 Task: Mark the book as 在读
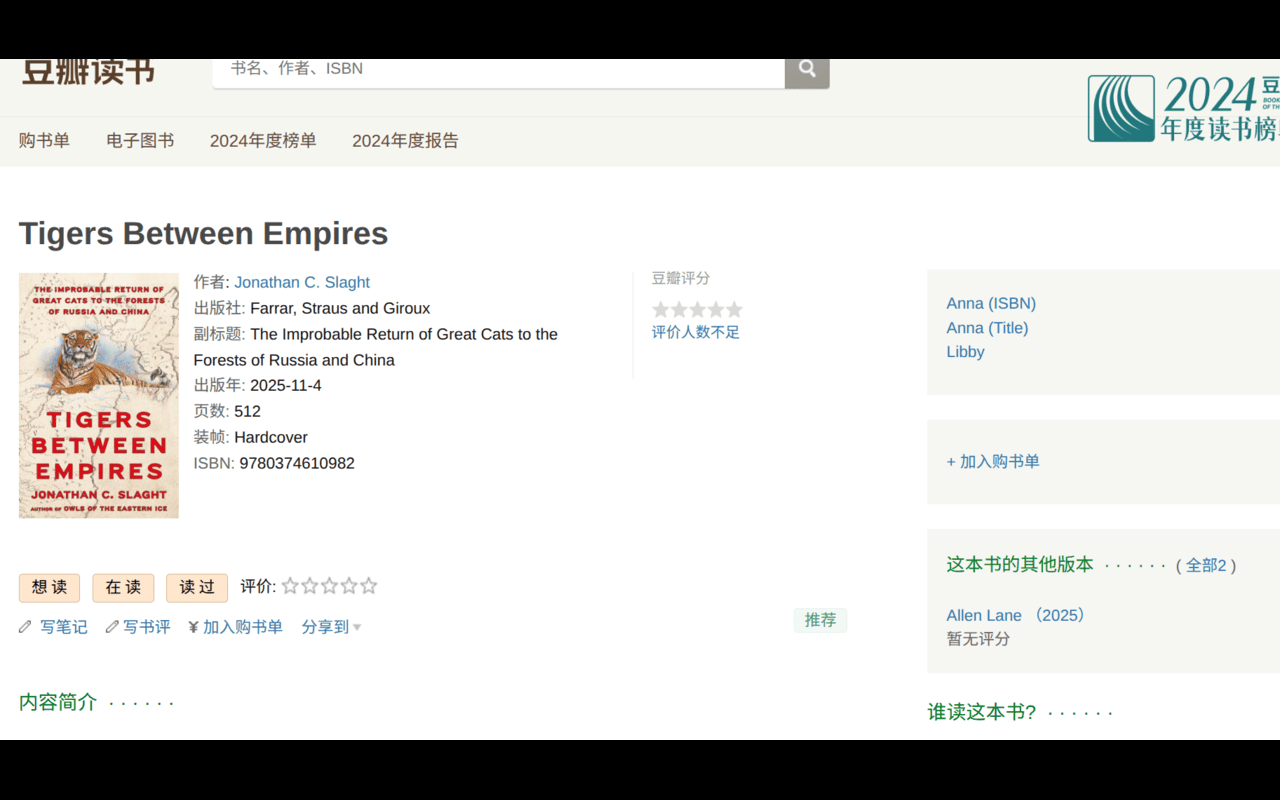123,588
